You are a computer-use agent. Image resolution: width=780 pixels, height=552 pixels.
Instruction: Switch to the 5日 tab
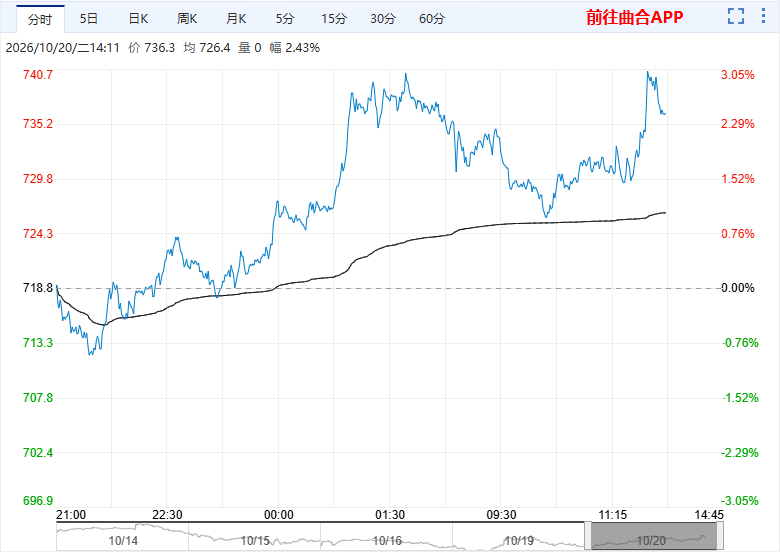tap(89, 19)
